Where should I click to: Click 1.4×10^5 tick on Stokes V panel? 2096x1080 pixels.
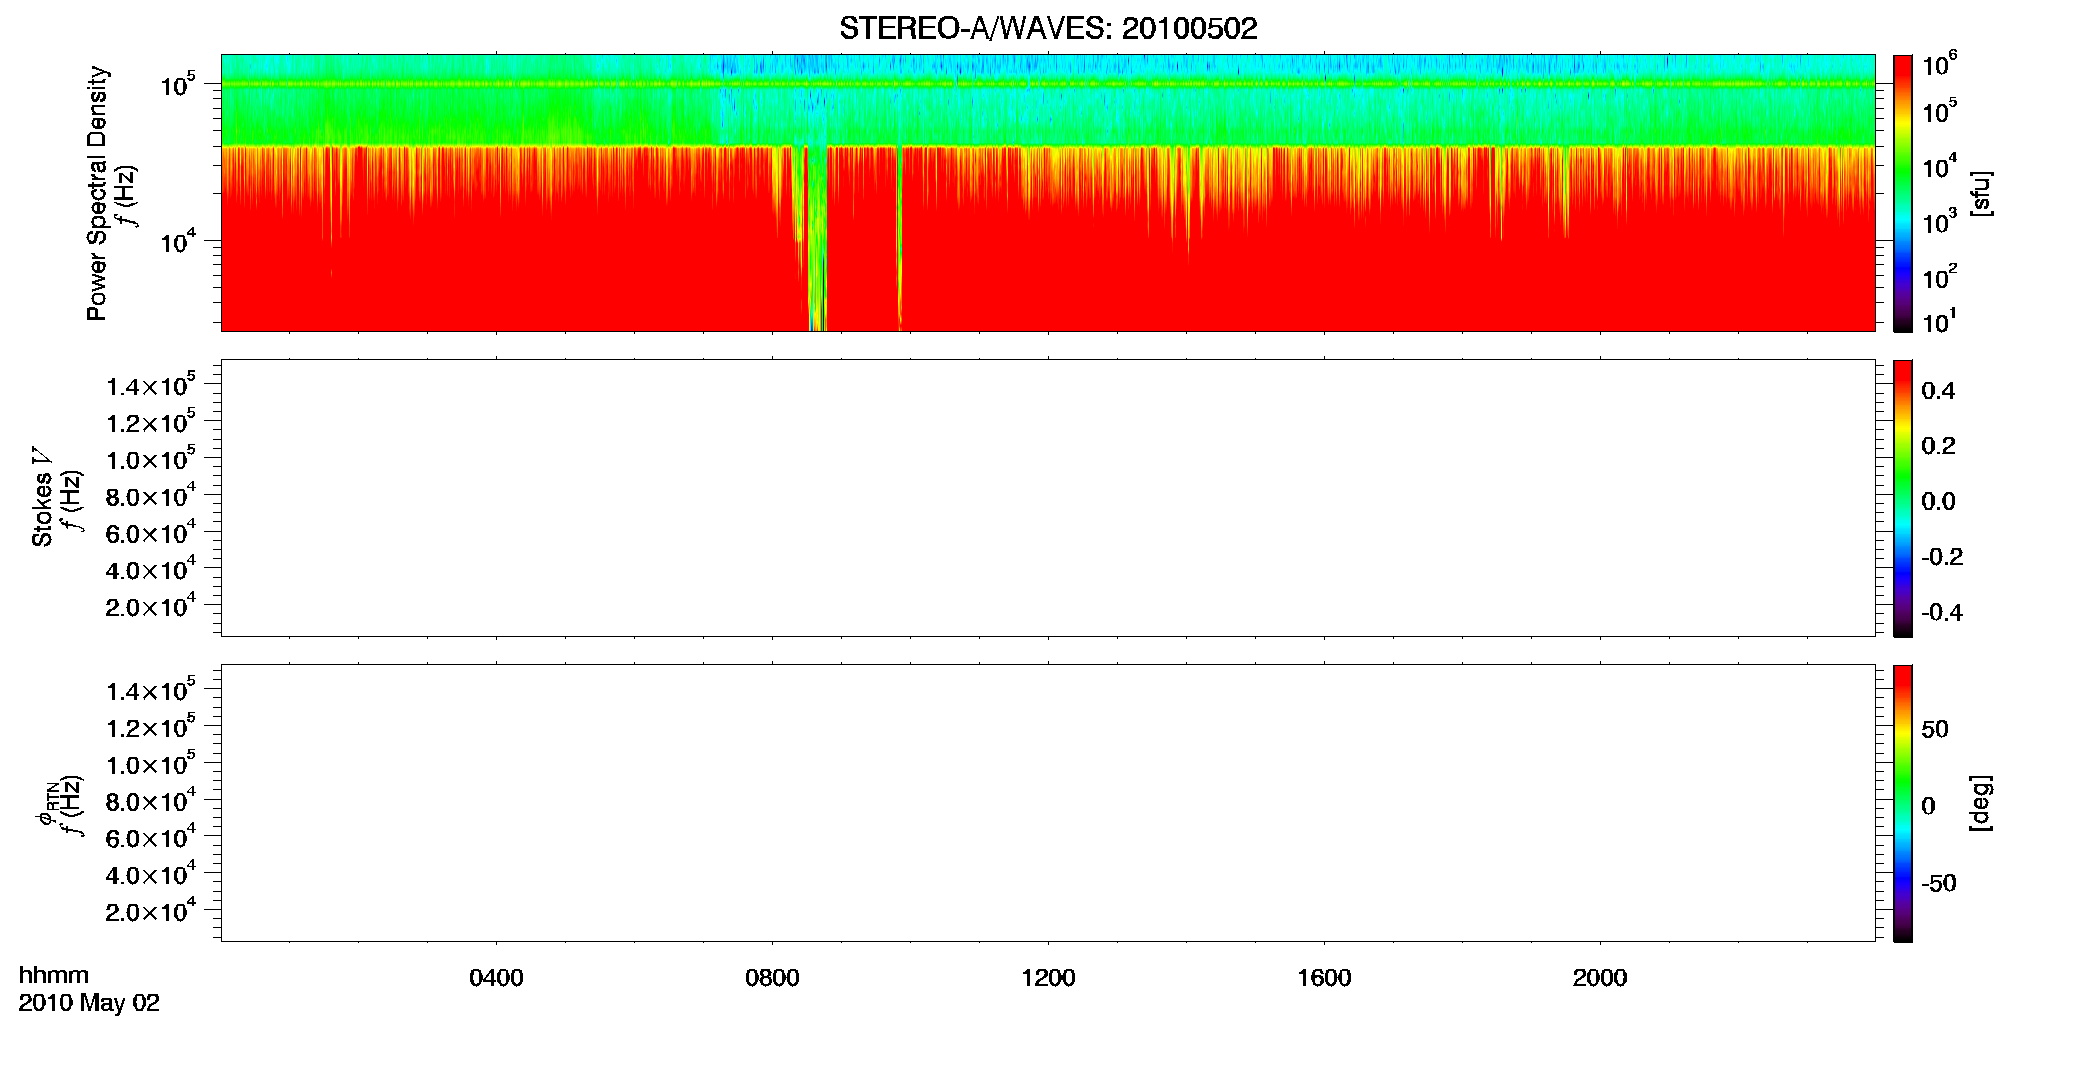coord(151,385)
